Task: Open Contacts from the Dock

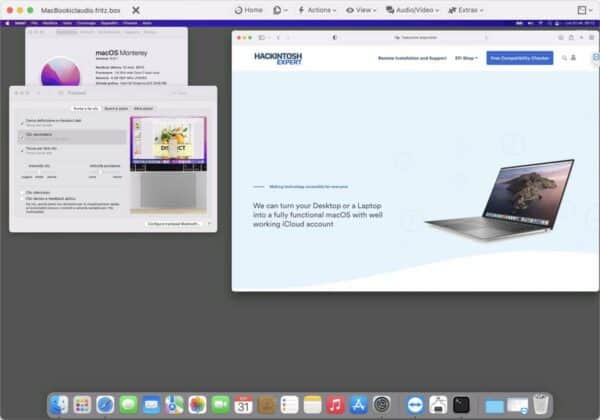Action: tap(266, 405)
